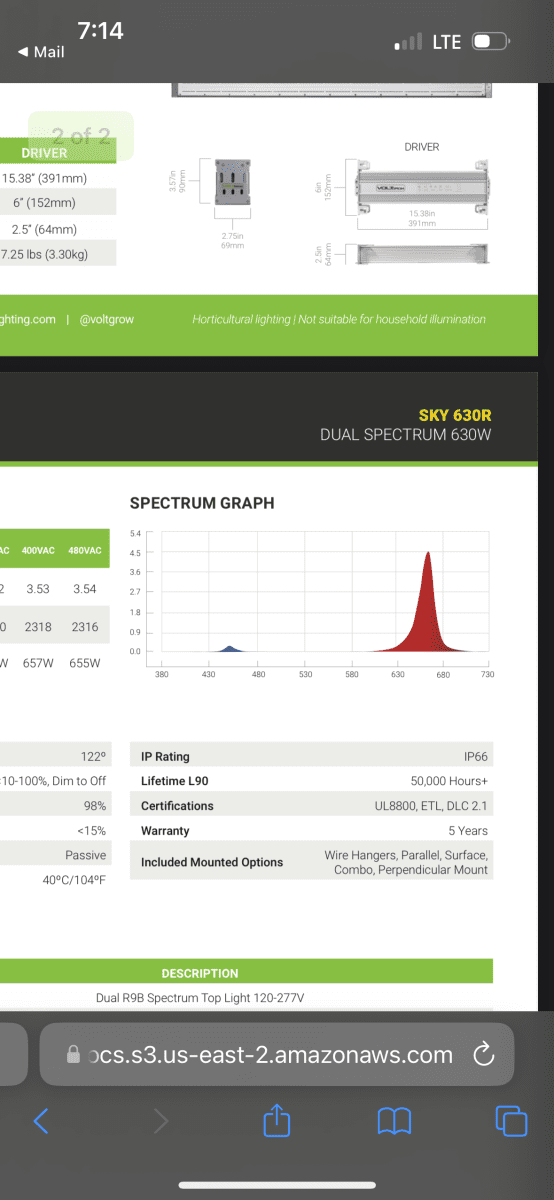Viewport: 554px width, 1200px height.
Task: Tap the @voltgrow handle in the footer
Action: (x=106, y=320)
